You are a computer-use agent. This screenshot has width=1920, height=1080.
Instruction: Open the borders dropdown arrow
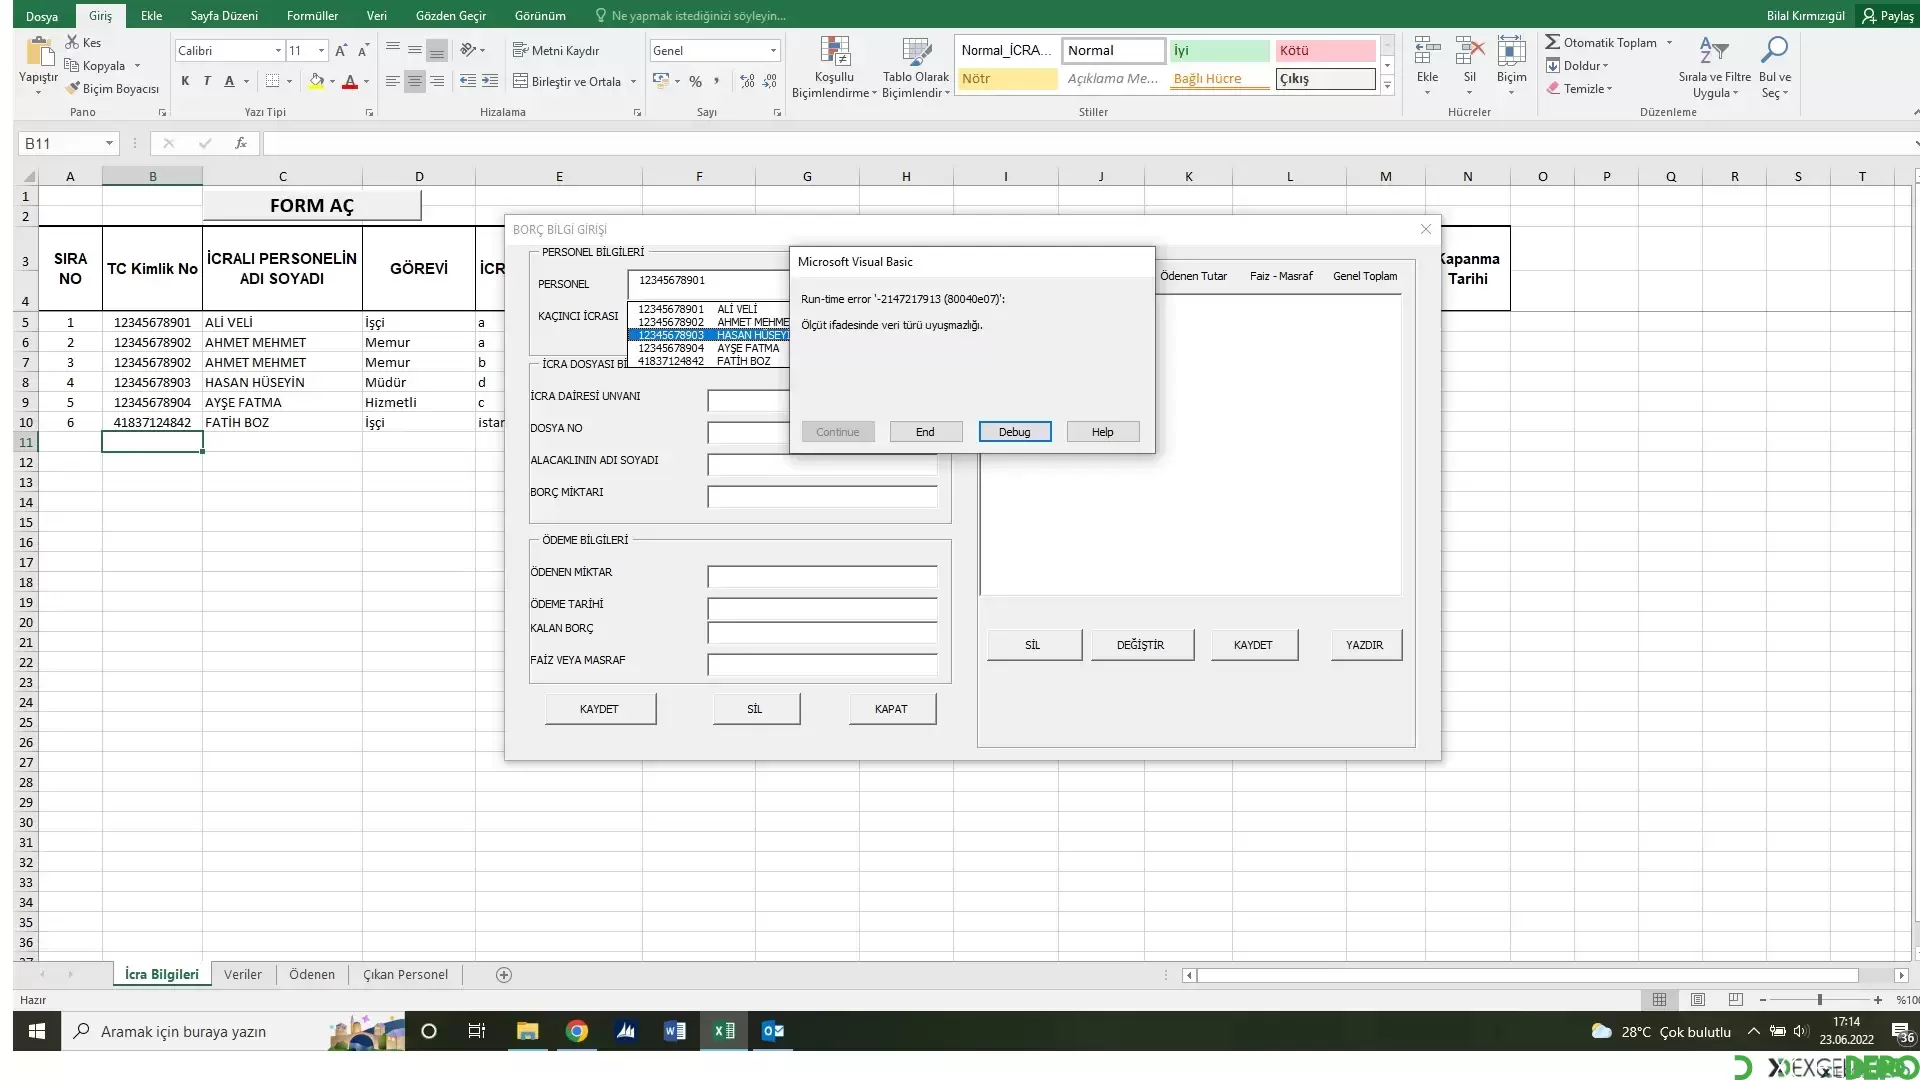[289, 81]
